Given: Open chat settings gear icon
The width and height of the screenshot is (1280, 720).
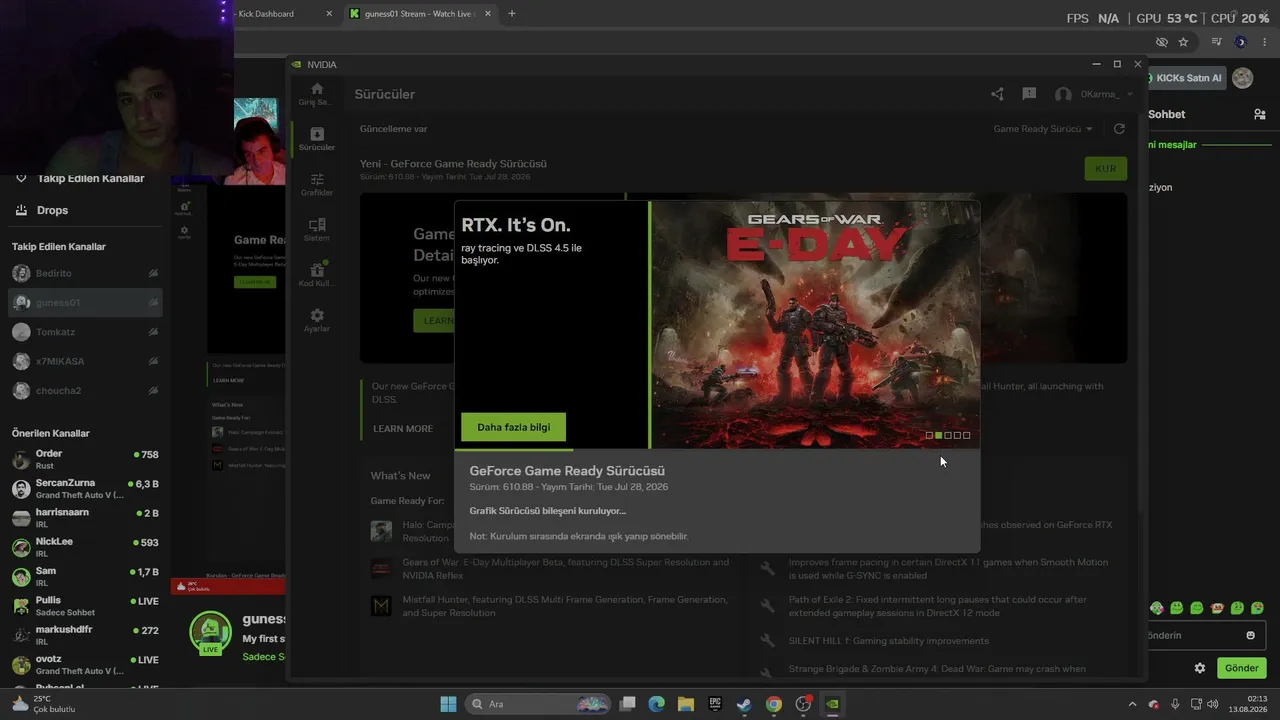Looking at the screenshot, I should point(1200,668).
